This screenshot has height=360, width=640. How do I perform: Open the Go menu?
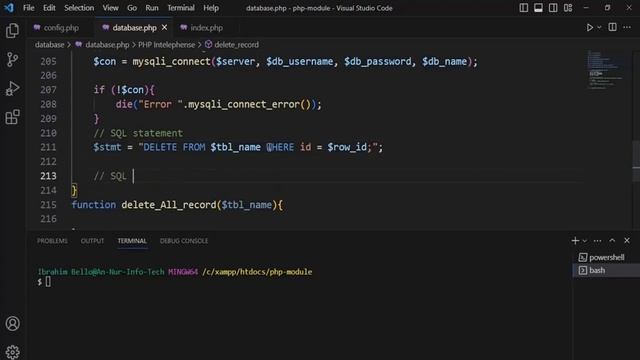tap(132, 8)
